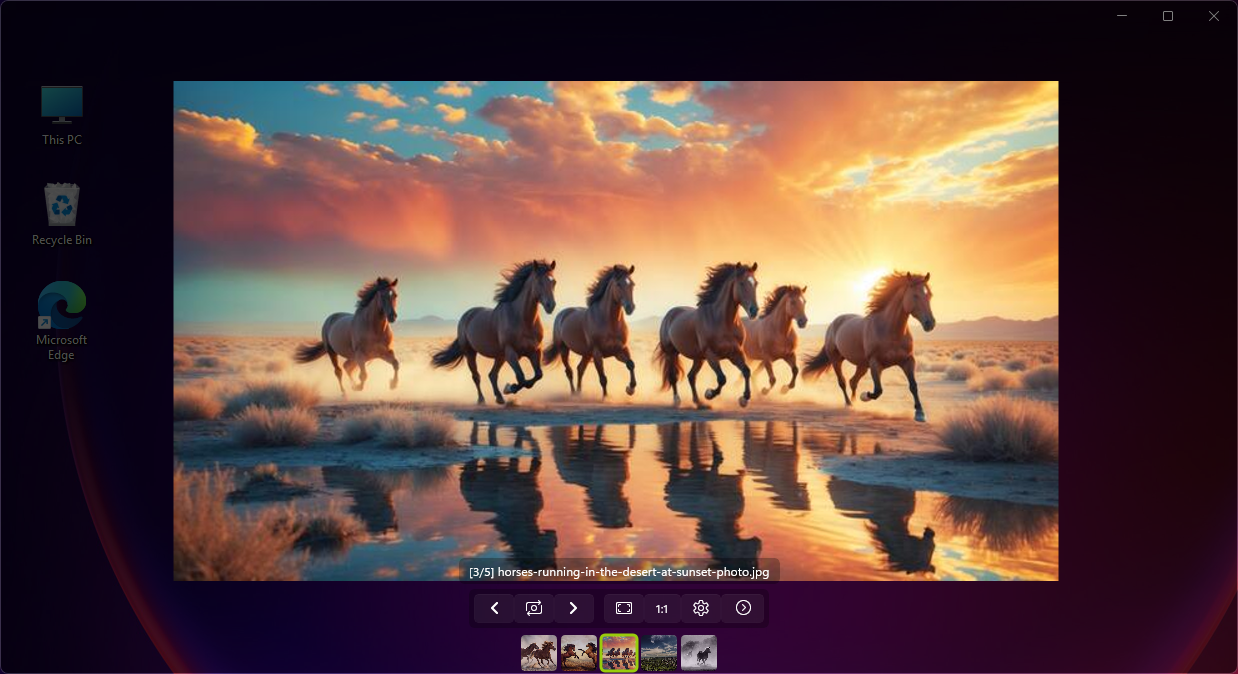Open the viewer settings gear
The width and height of the screenshot is (1238, 674).
click(x=700, y=608)
